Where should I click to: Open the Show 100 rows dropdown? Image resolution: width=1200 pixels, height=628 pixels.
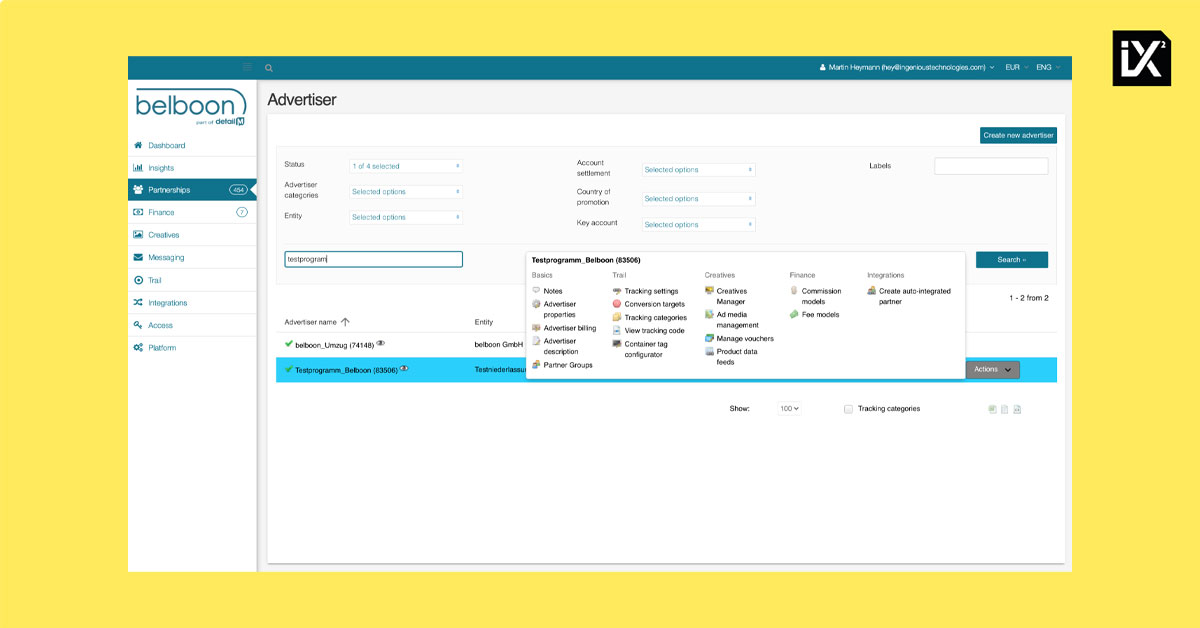pyautogui.click(x=790, y=409)
